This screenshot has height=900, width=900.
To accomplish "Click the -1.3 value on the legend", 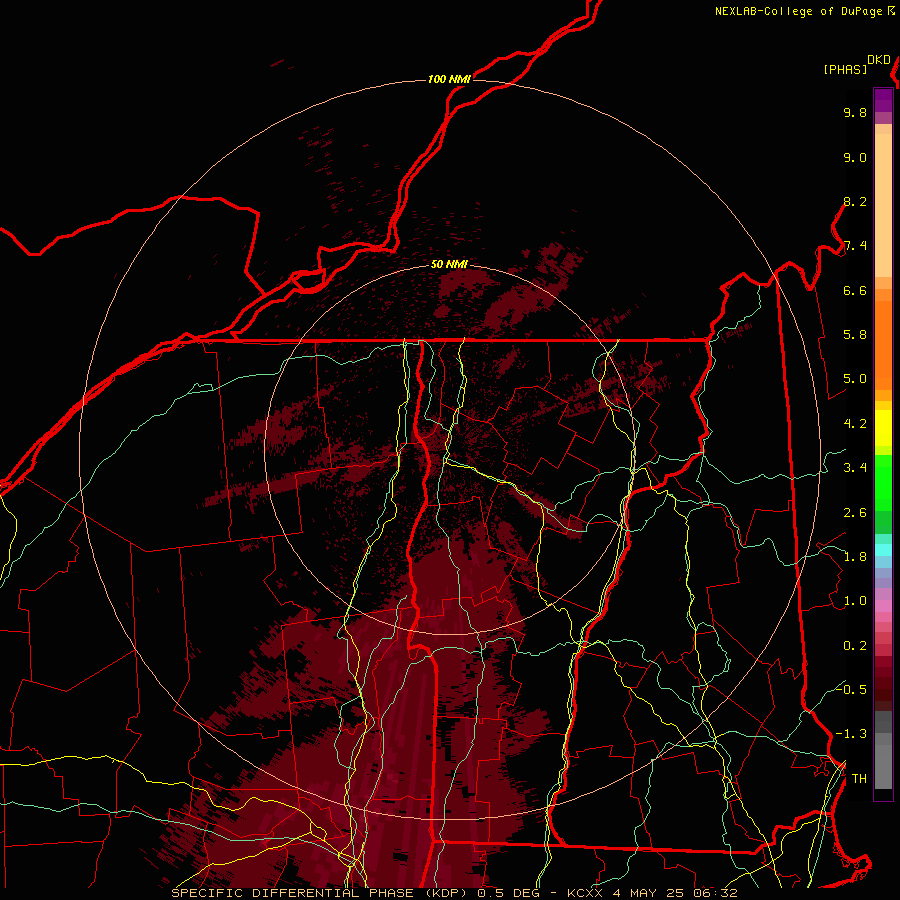I will coord(852,734).
